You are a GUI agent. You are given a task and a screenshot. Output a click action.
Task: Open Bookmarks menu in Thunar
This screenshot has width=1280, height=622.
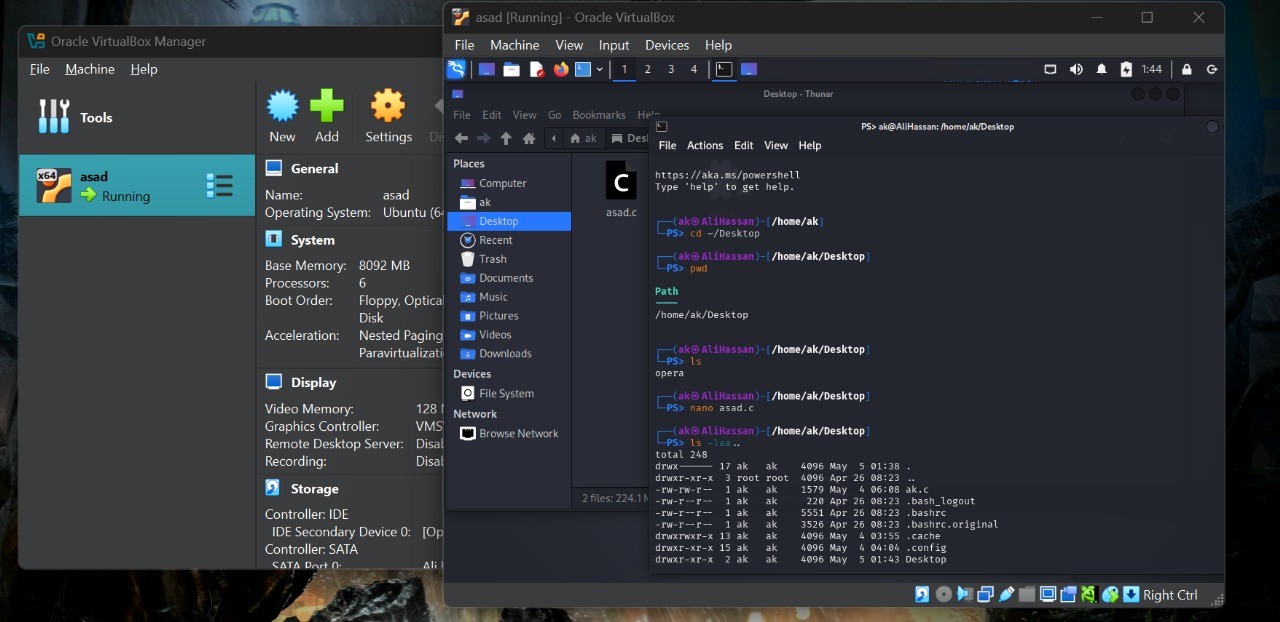coord(599,115)
